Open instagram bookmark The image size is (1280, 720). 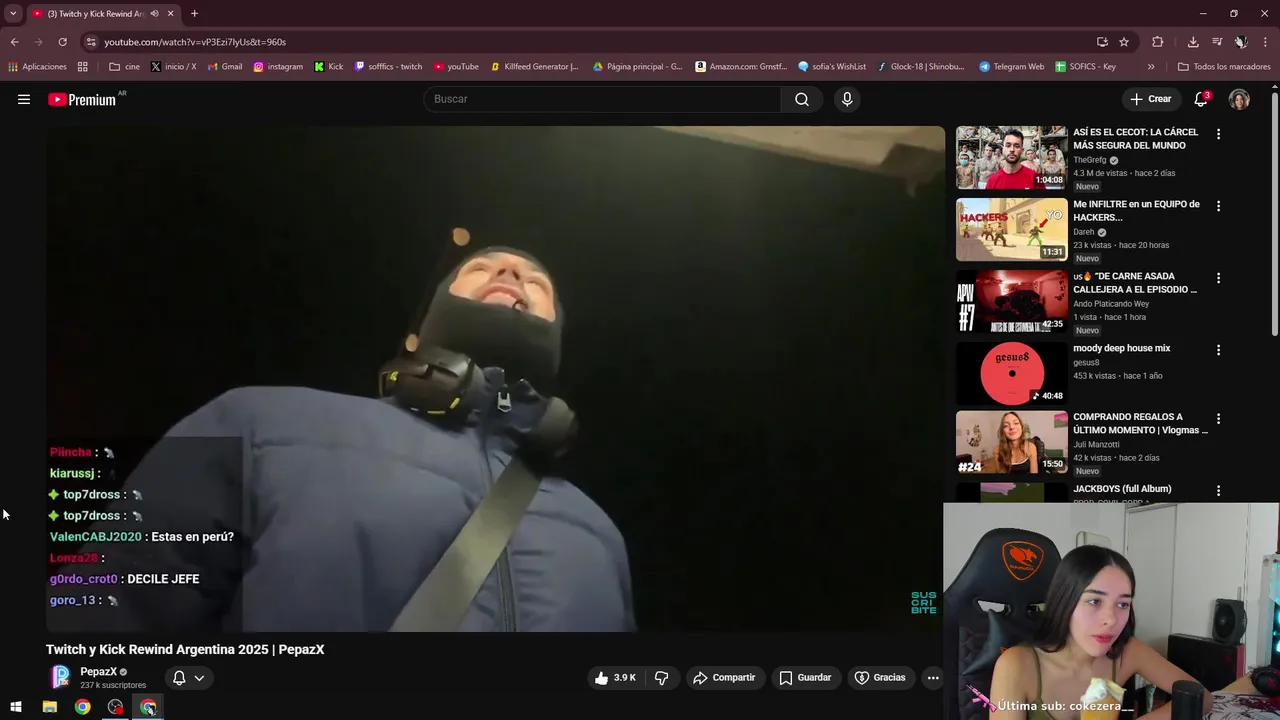(278, 67)
